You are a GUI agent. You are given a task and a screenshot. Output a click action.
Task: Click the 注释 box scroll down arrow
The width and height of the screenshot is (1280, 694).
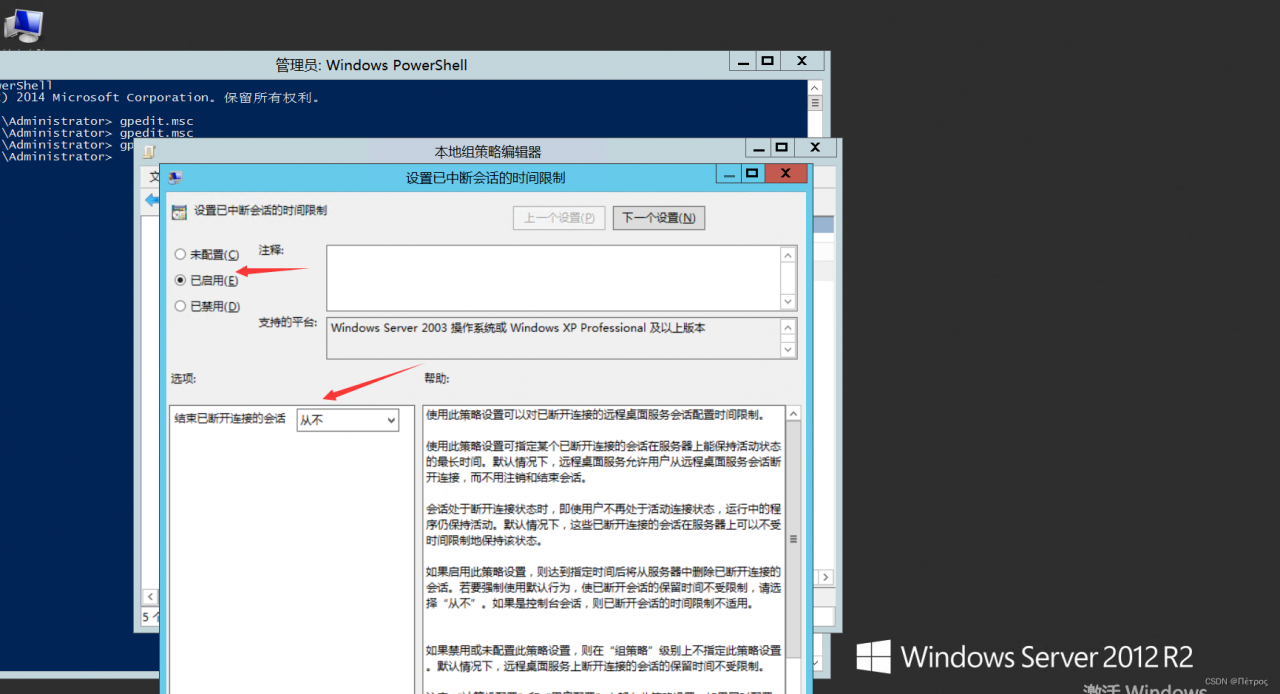click(x=788, y=301)
